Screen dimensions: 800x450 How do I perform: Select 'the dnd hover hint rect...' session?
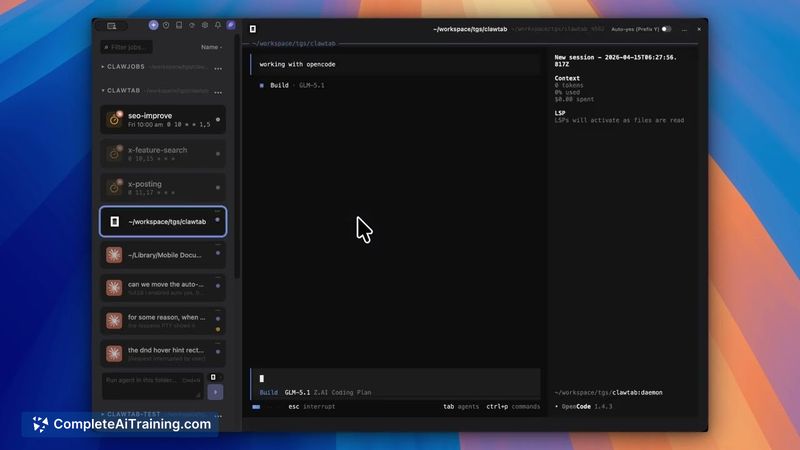coord(163,353)
